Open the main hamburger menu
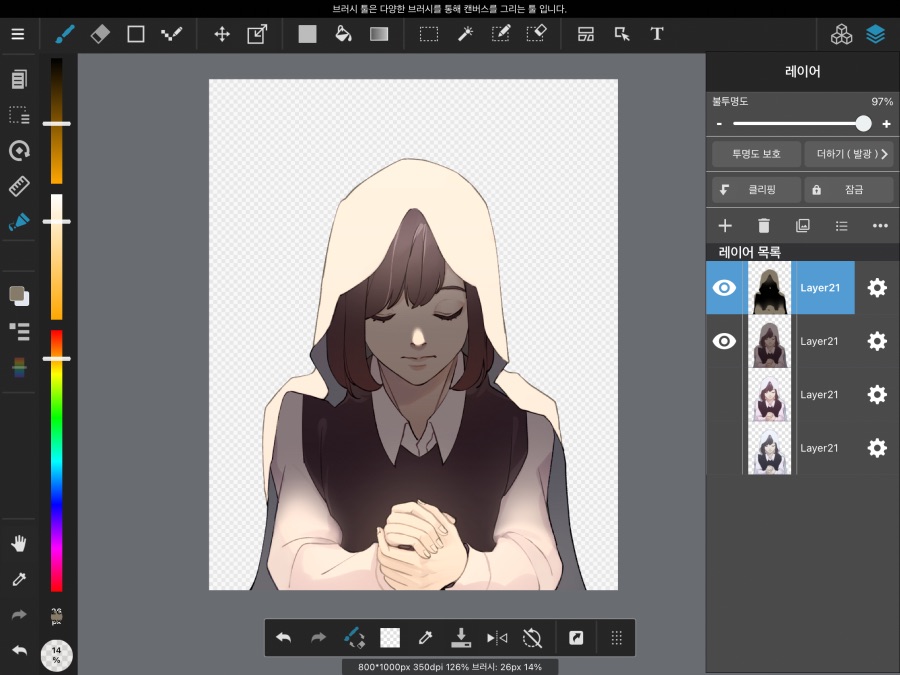Viewport: 900px width, 675px height. coord(18,33)
